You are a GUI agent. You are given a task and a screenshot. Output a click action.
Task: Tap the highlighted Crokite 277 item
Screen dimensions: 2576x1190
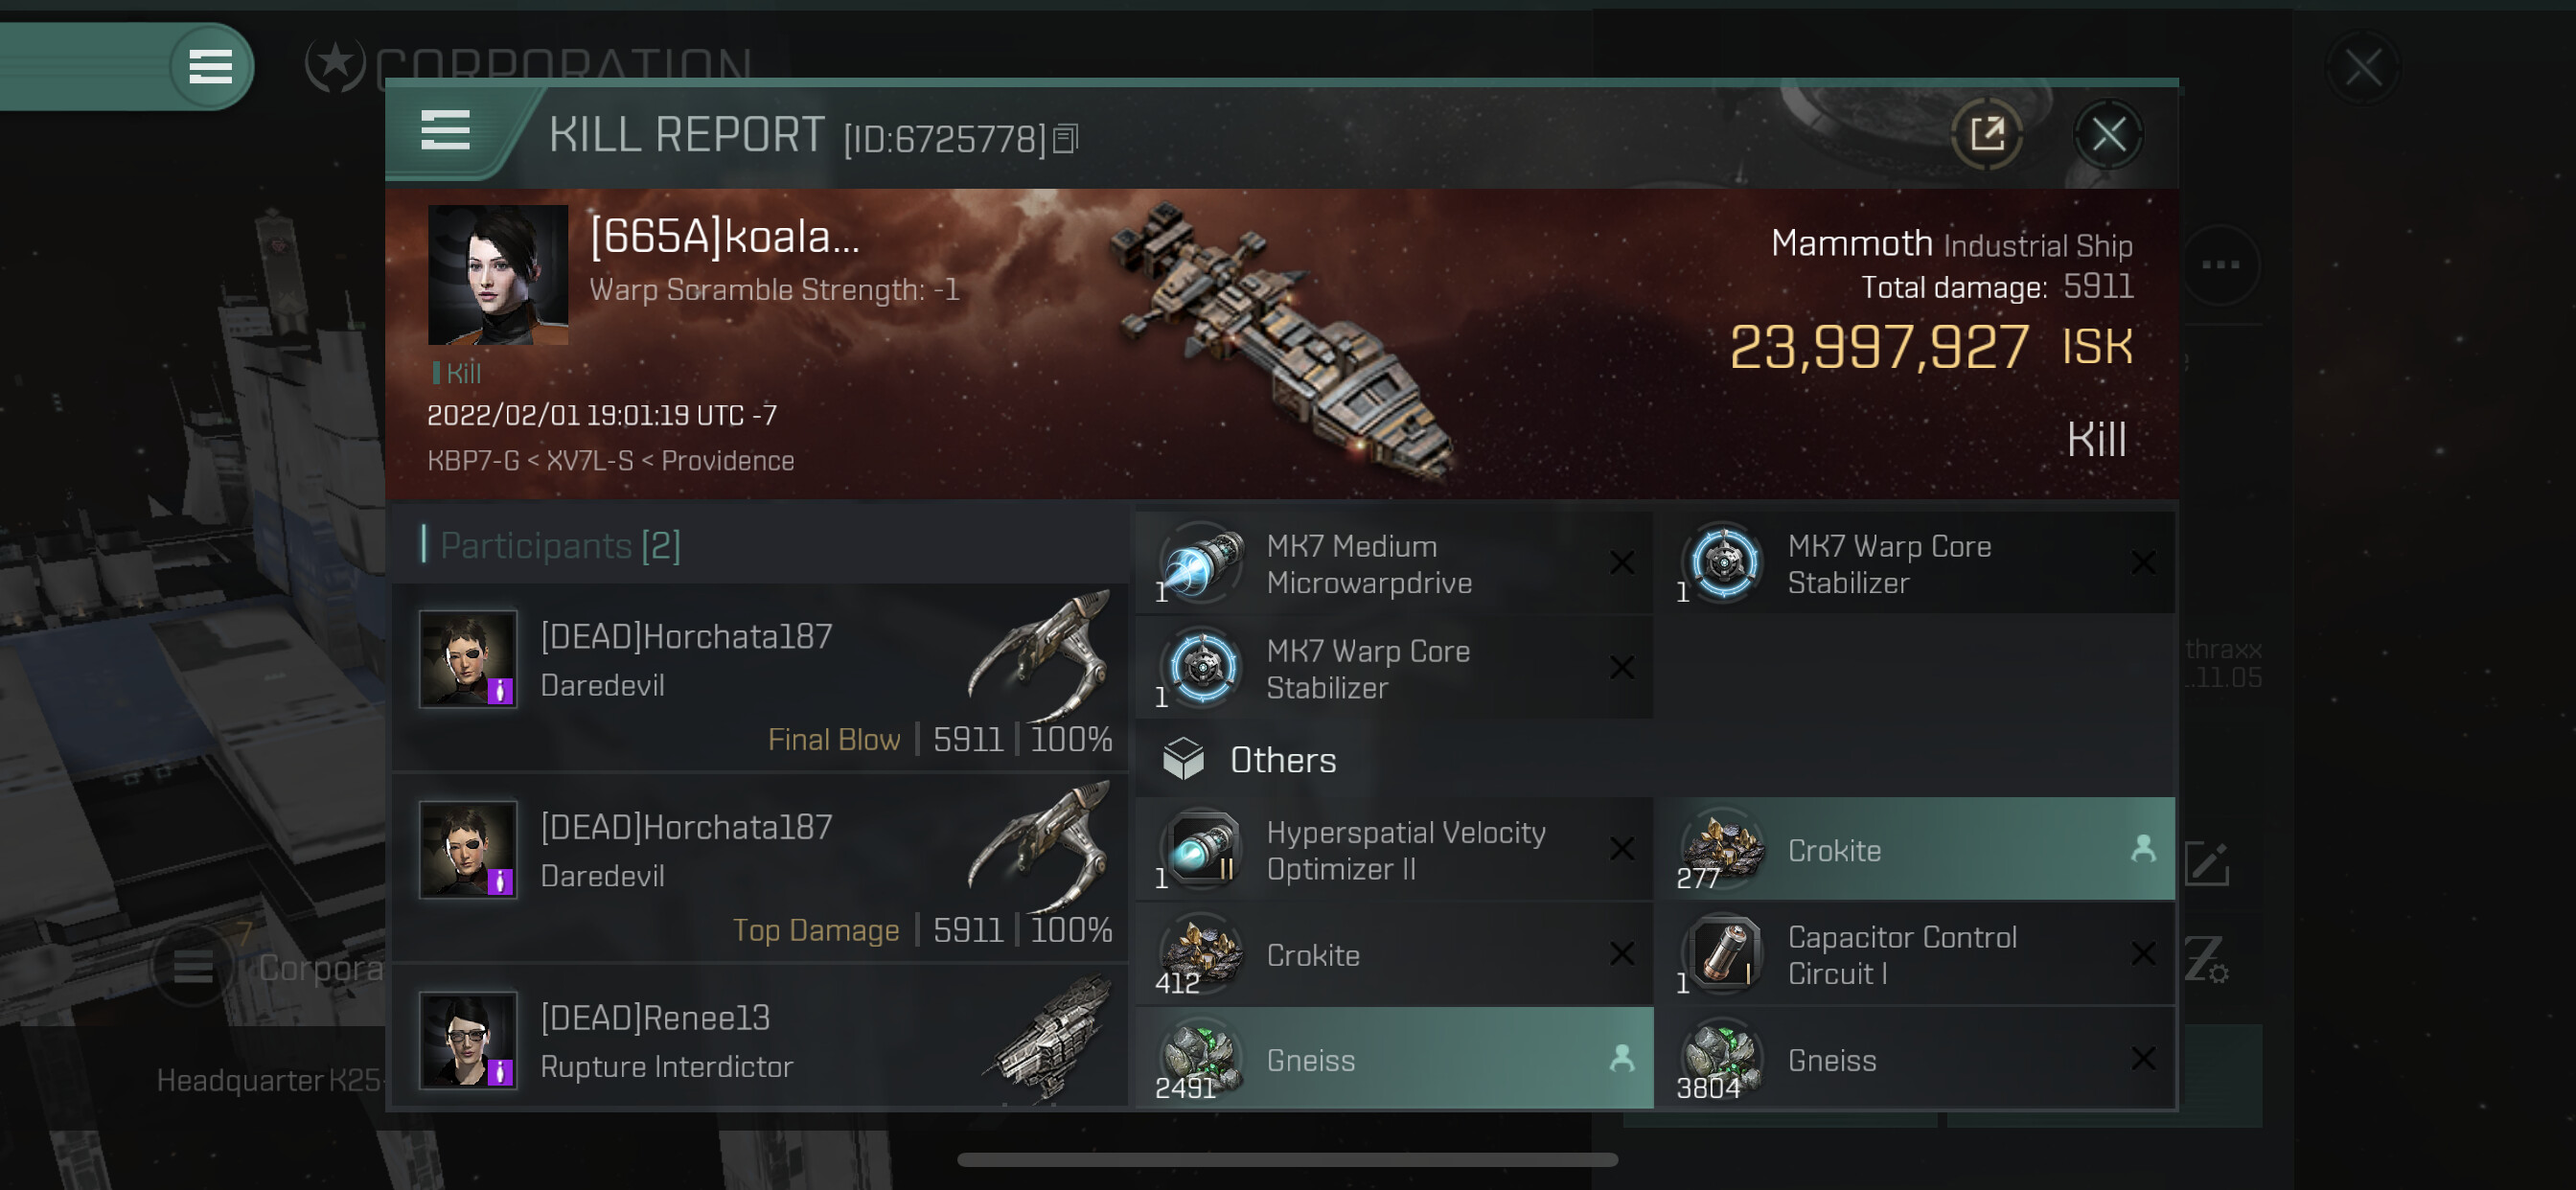(1914, 850)
